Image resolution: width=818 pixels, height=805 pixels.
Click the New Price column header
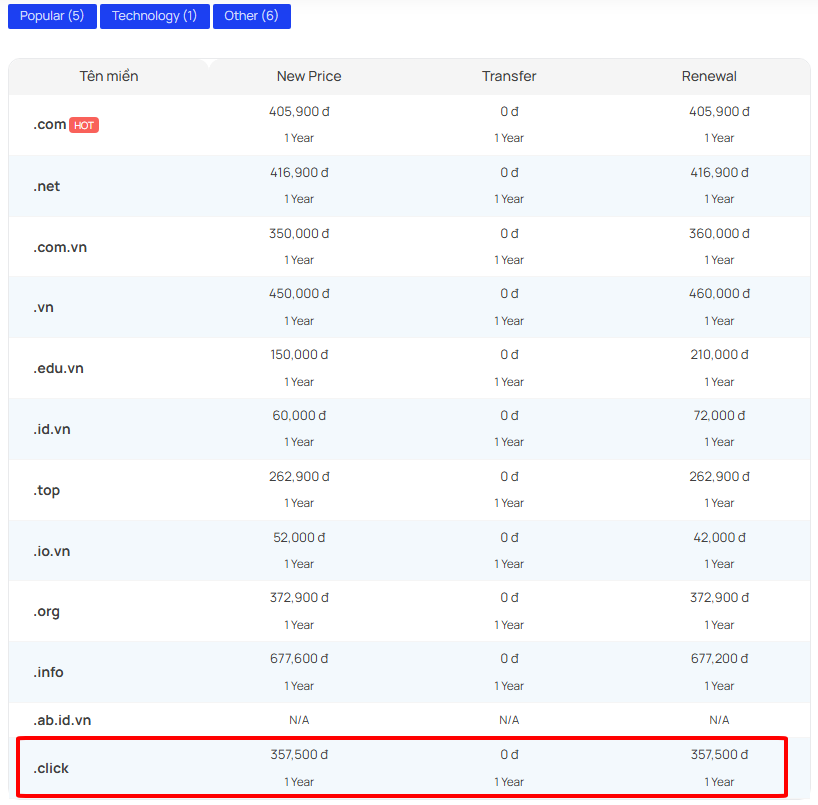coord(309,76)
